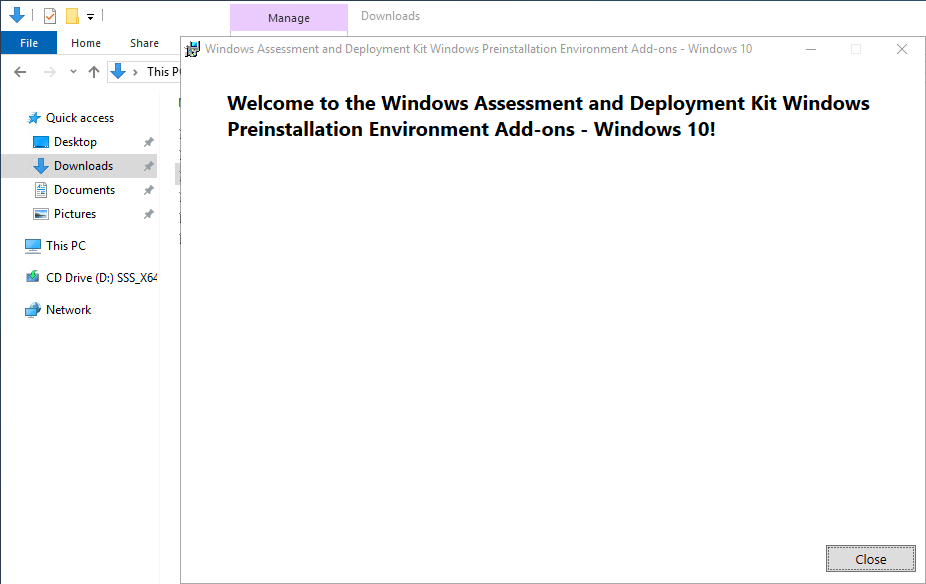Open the Desktop folder in the sidebar
Screen dimensions: 926x584
[x=75, y=142]
